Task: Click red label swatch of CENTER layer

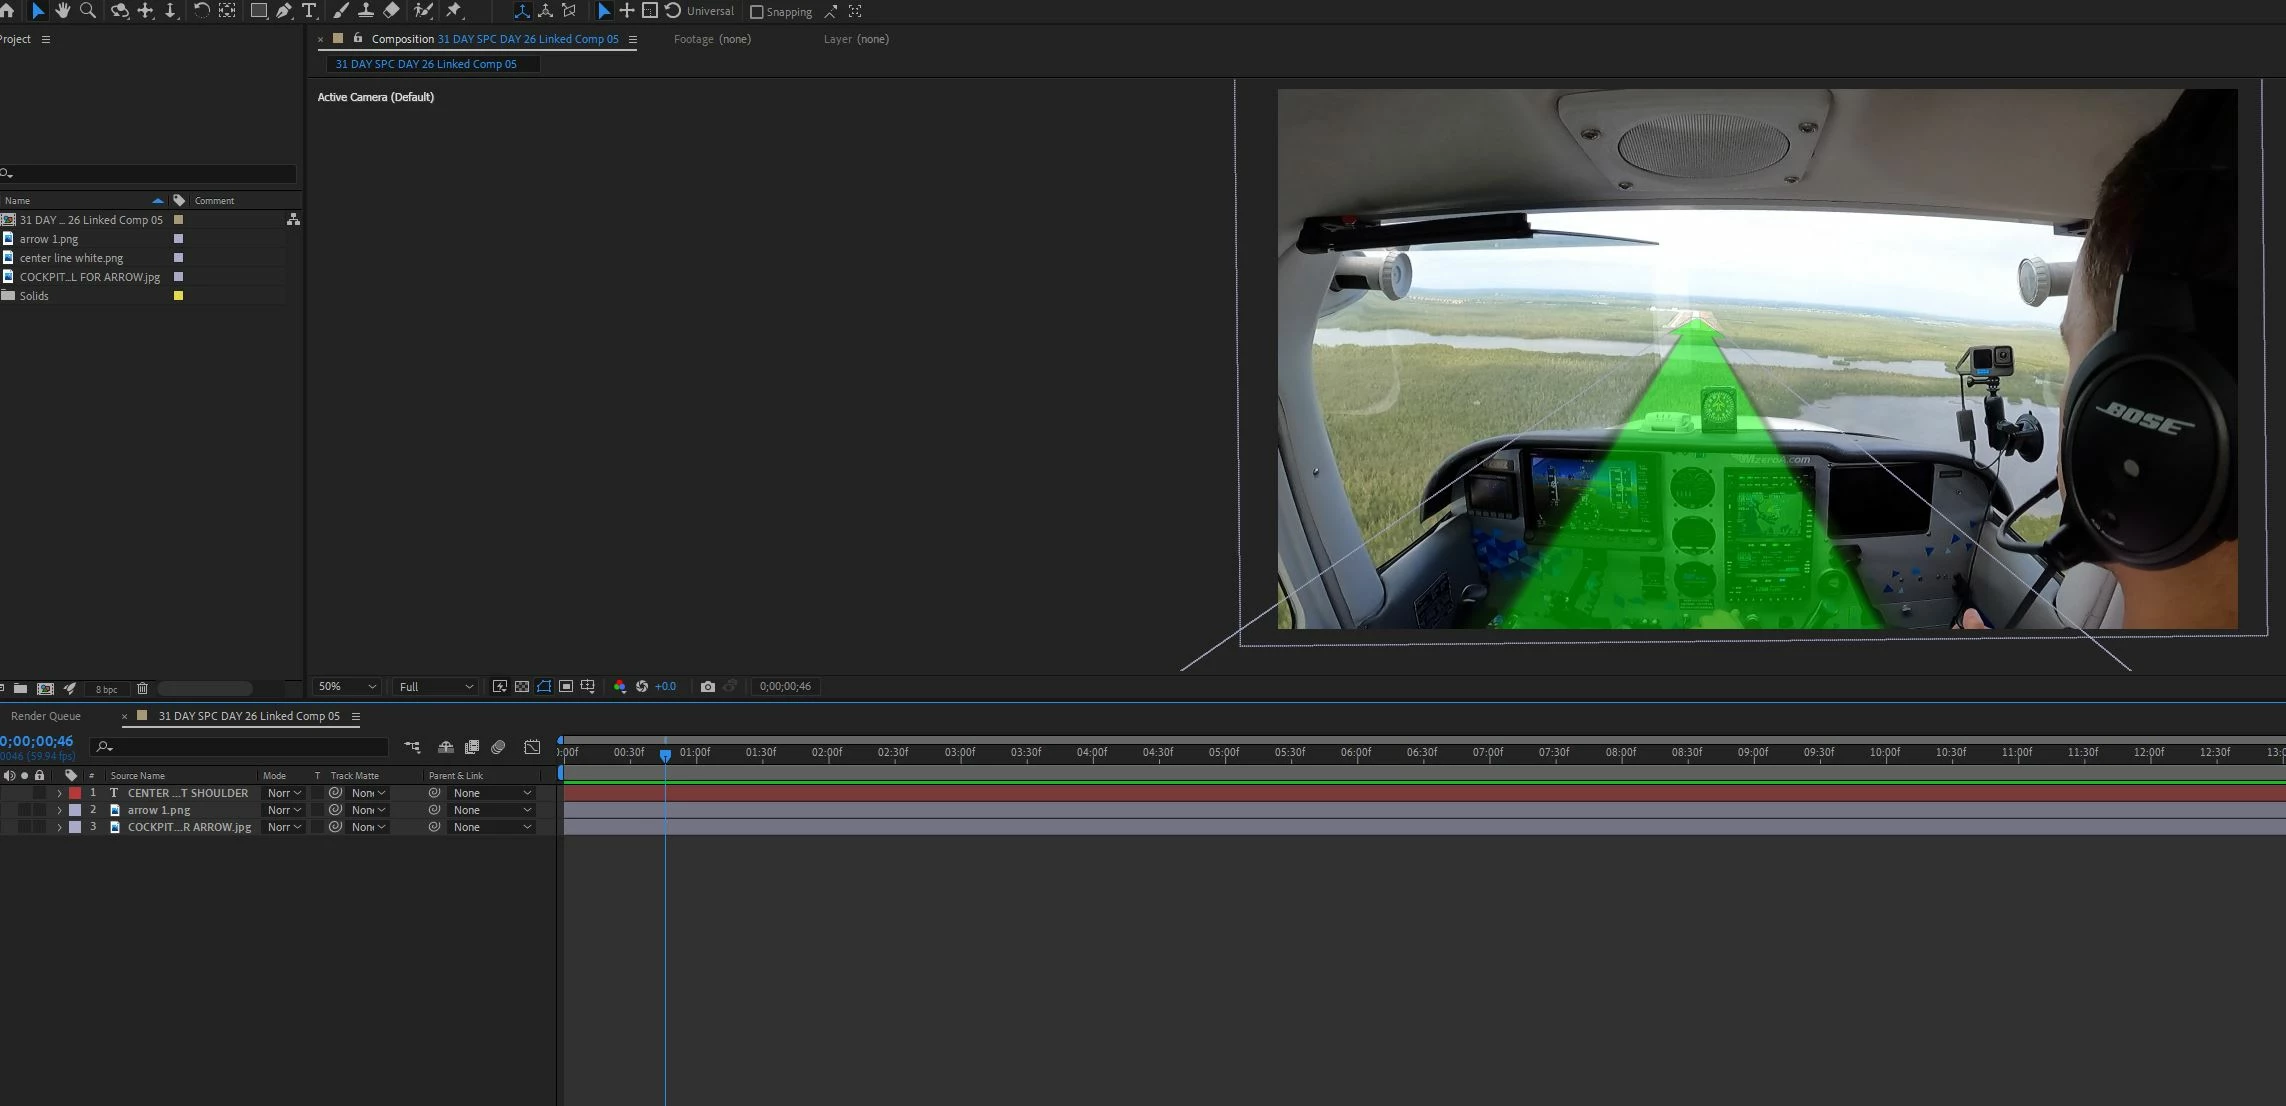Action: [x=75, y=793]
